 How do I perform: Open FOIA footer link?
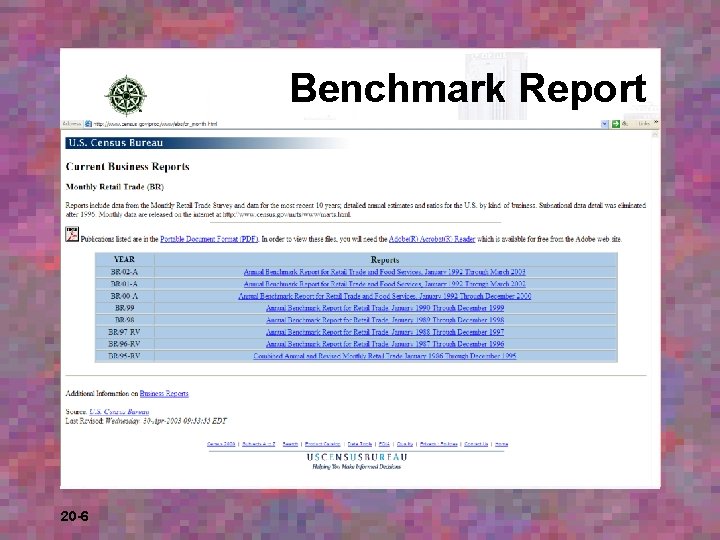384,444
